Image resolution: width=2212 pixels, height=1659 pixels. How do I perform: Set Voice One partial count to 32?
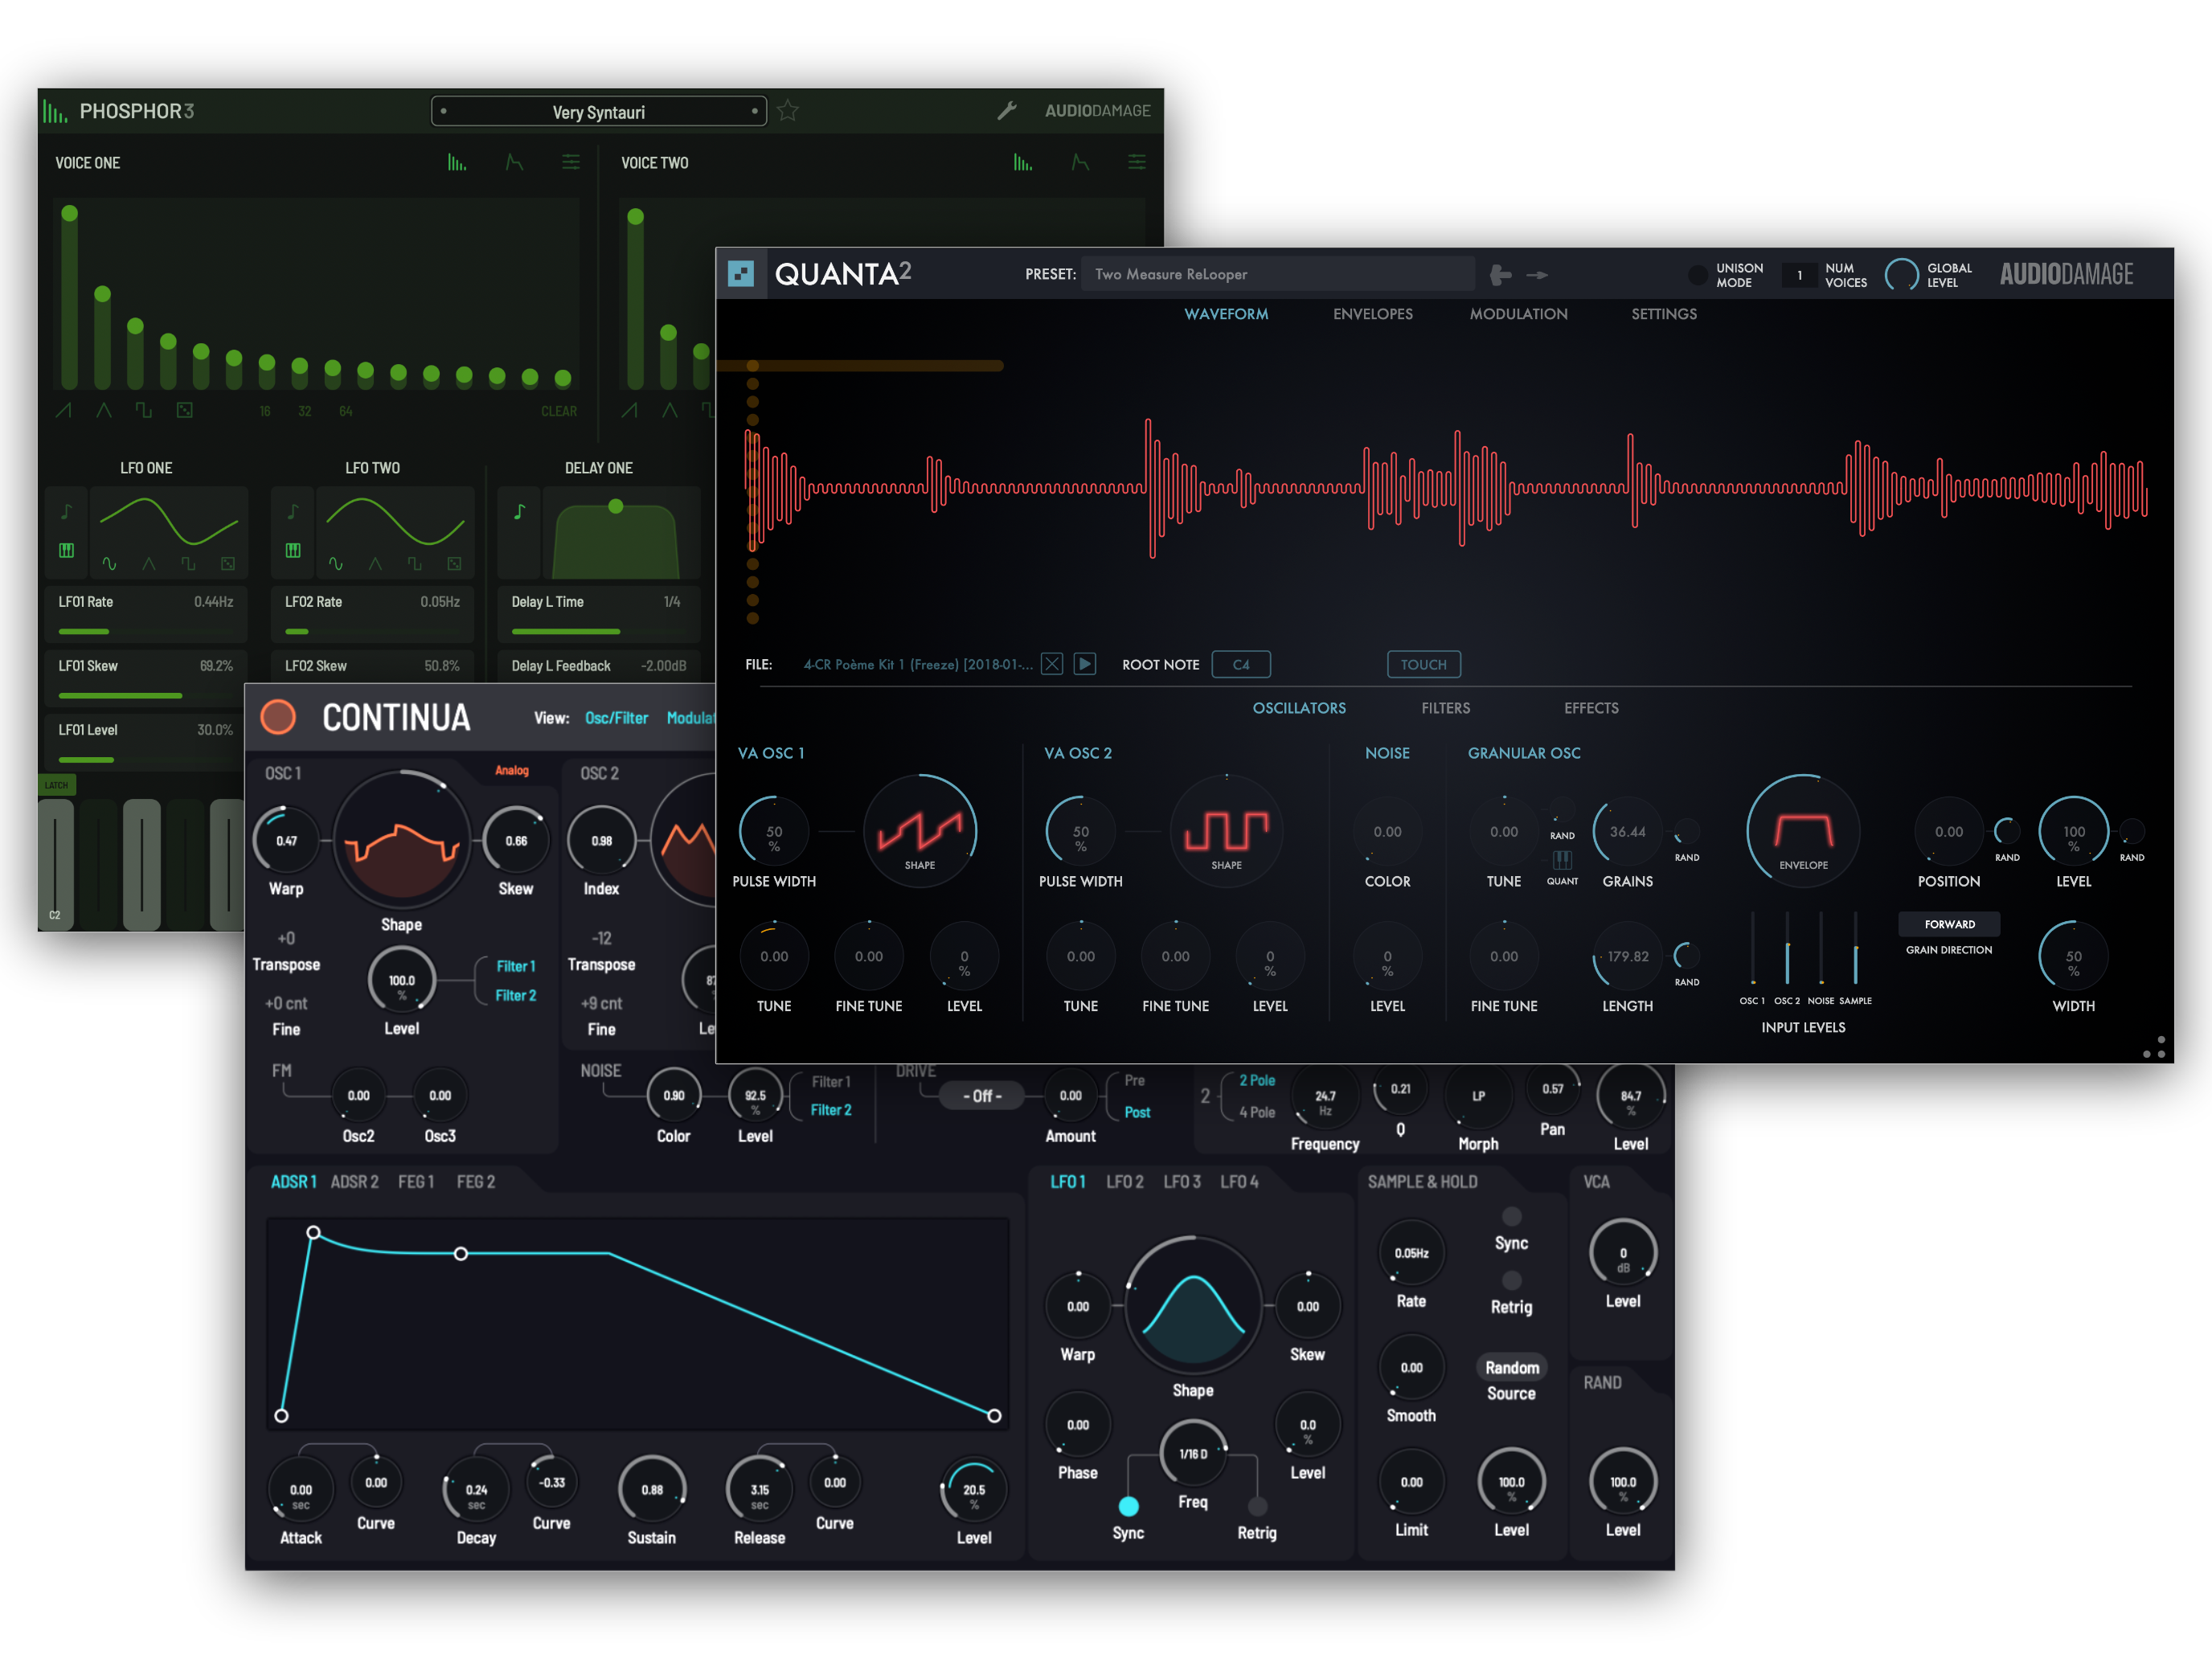click(304, 411)
